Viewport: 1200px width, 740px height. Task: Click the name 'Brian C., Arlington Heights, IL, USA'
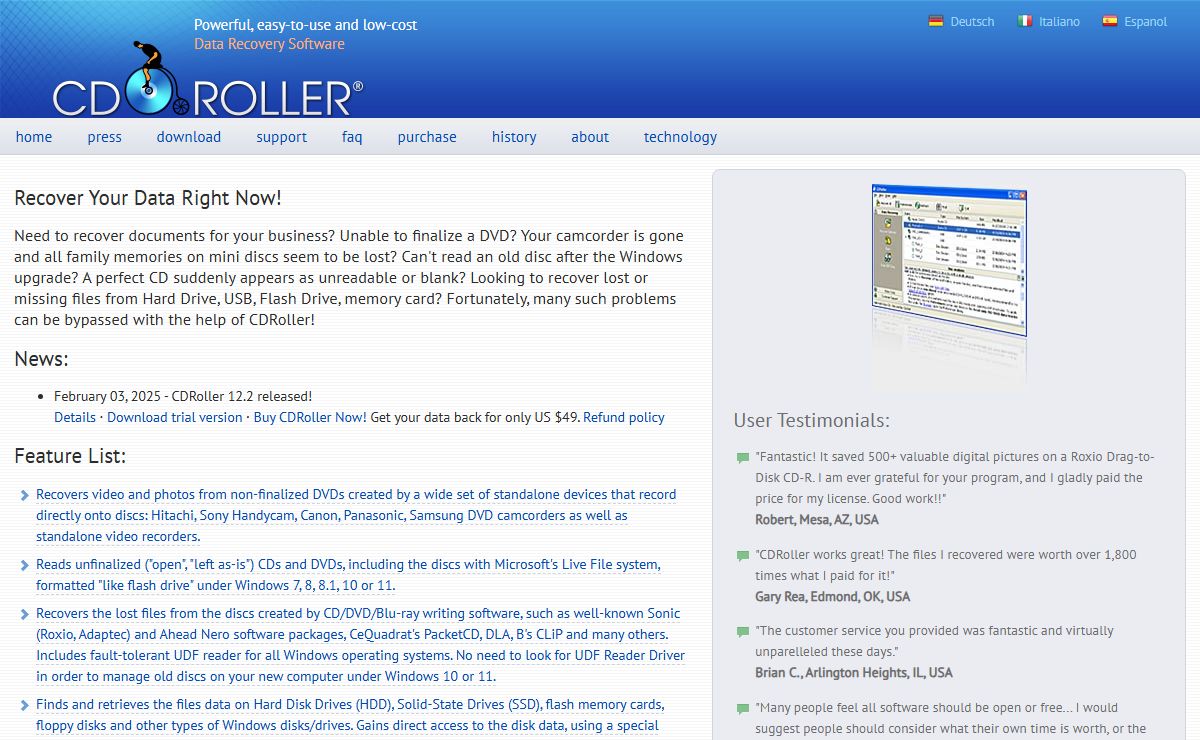coord(854,673)
